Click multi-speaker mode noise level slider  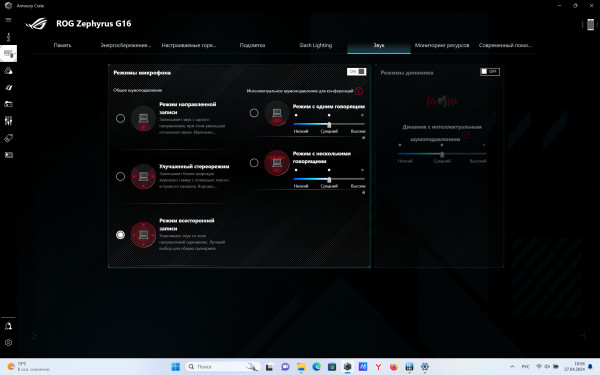(329, 179)
